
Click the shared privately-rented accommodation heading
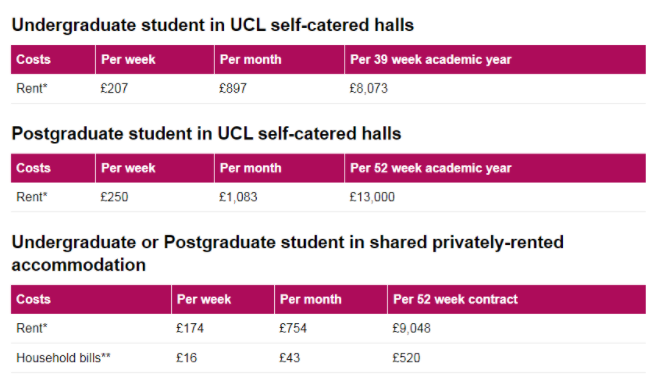pos(288,254)
